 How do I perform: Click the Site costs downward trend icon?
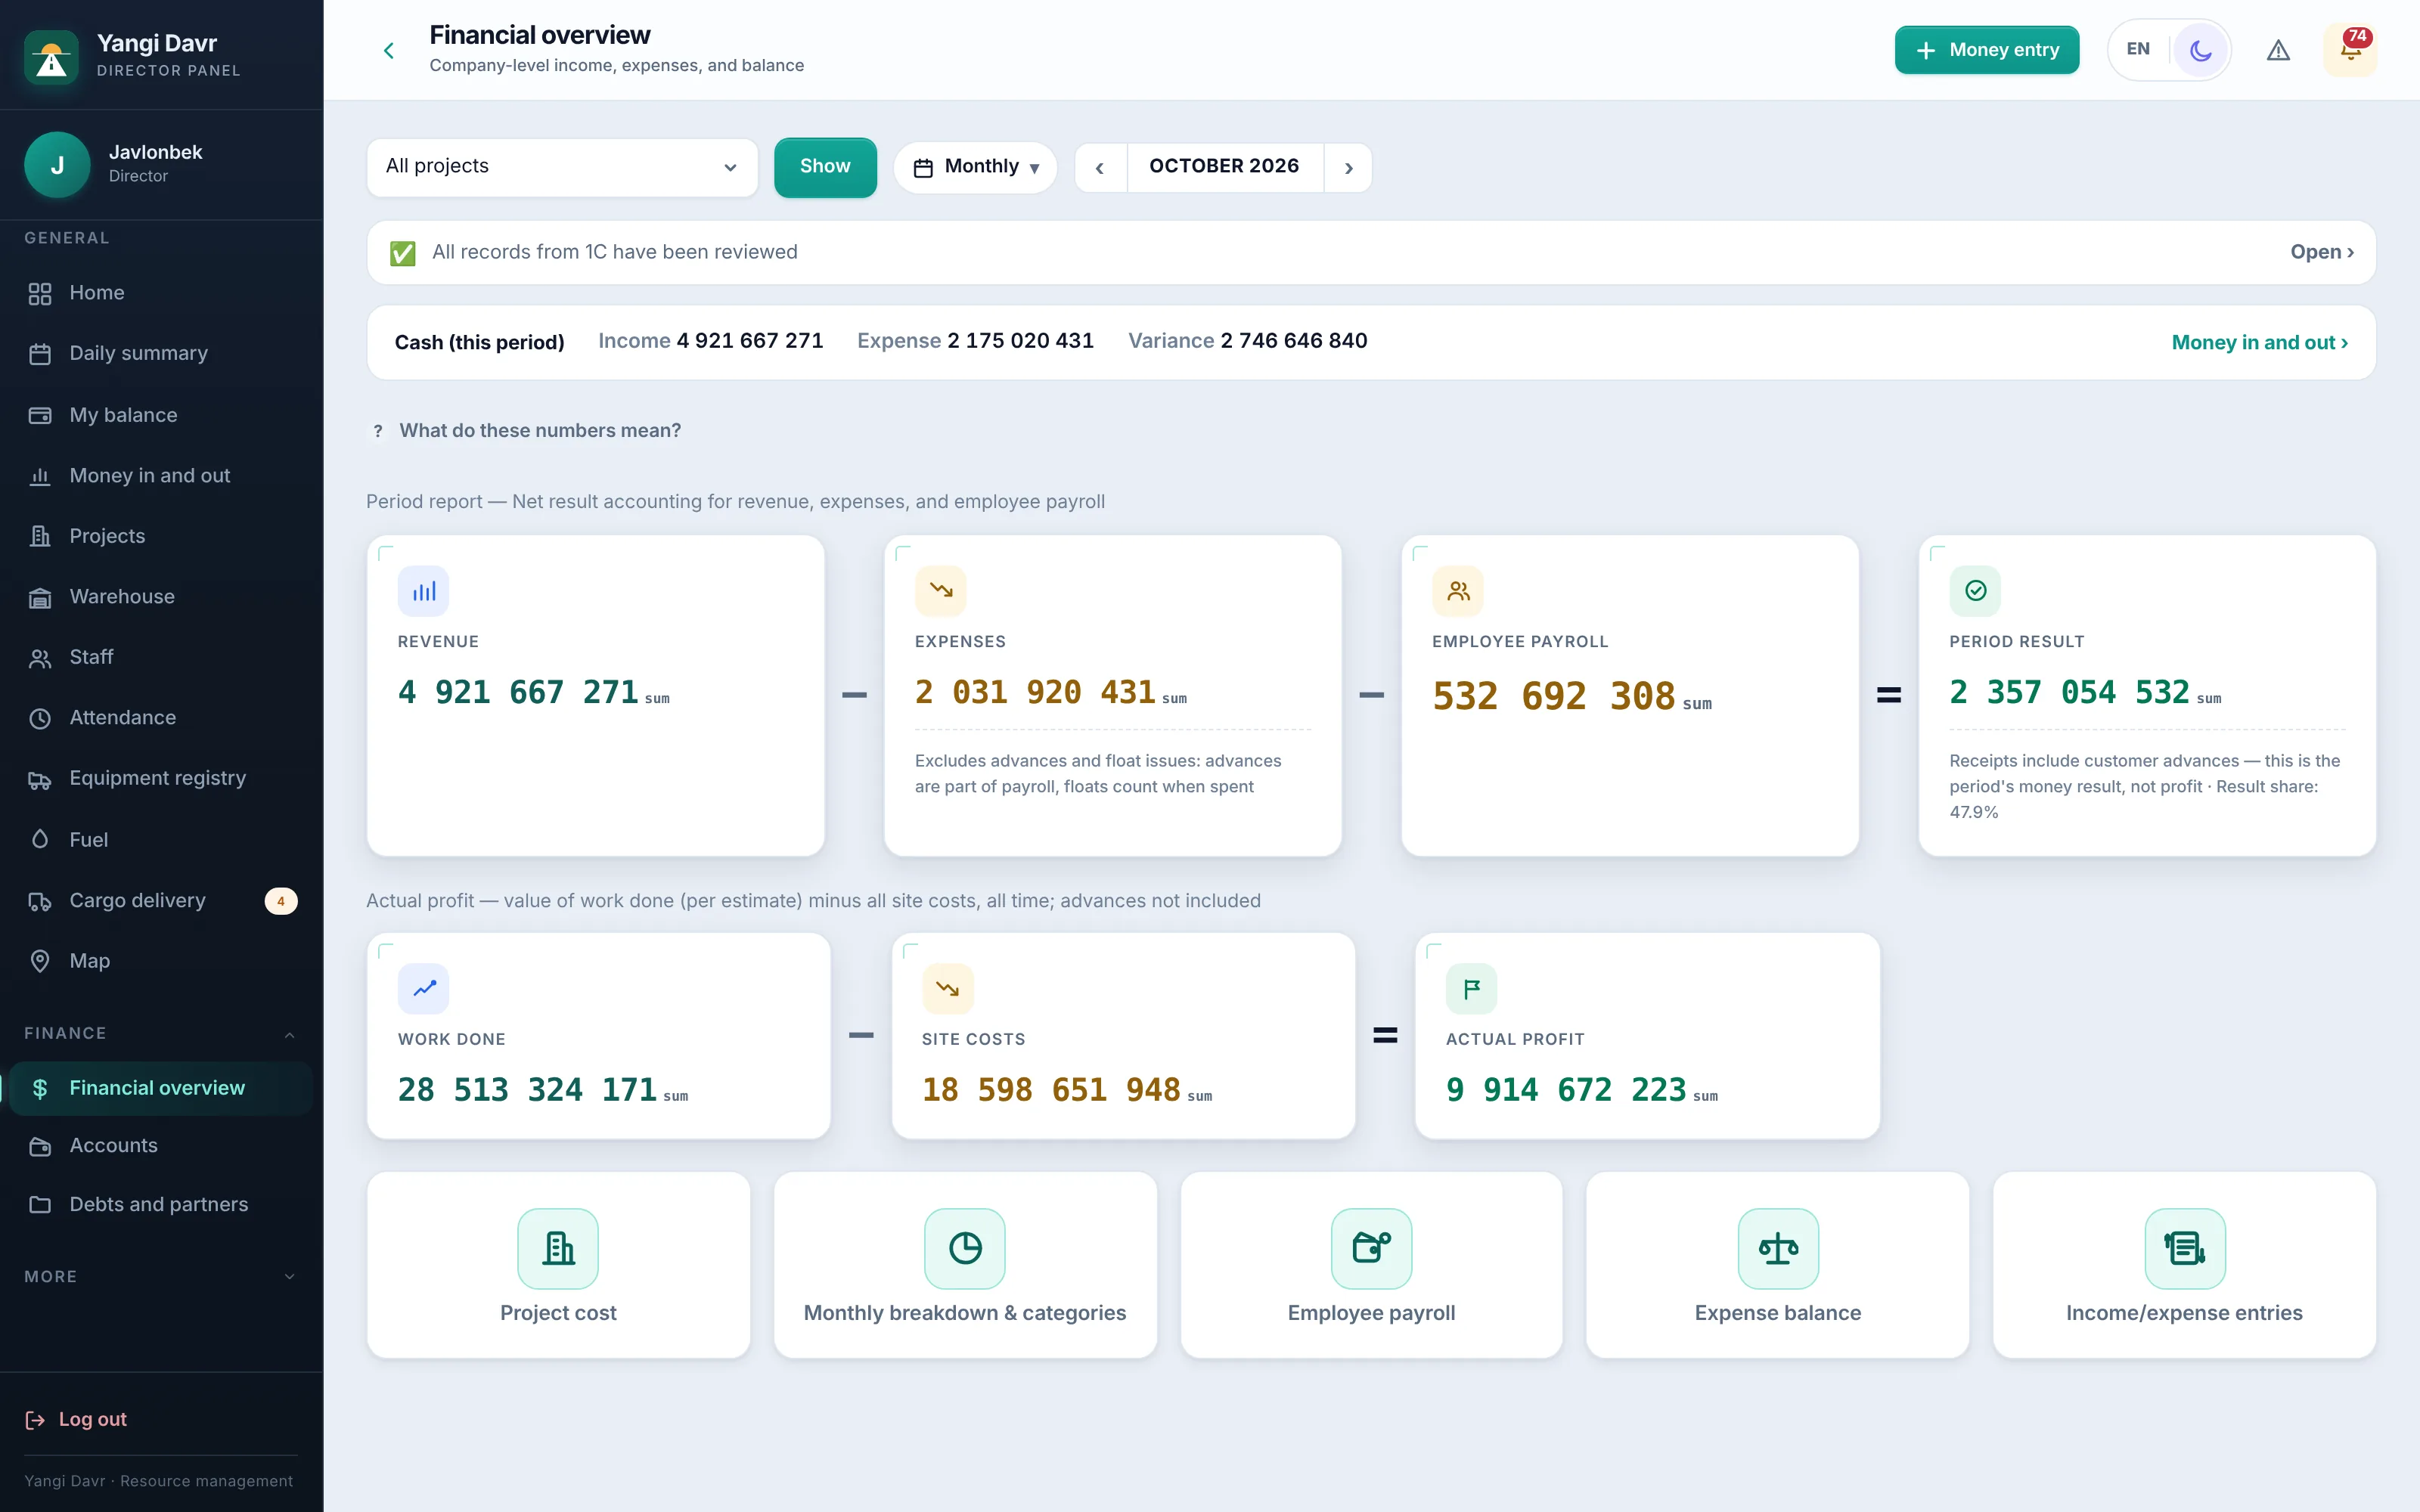[x=948, y=989]
